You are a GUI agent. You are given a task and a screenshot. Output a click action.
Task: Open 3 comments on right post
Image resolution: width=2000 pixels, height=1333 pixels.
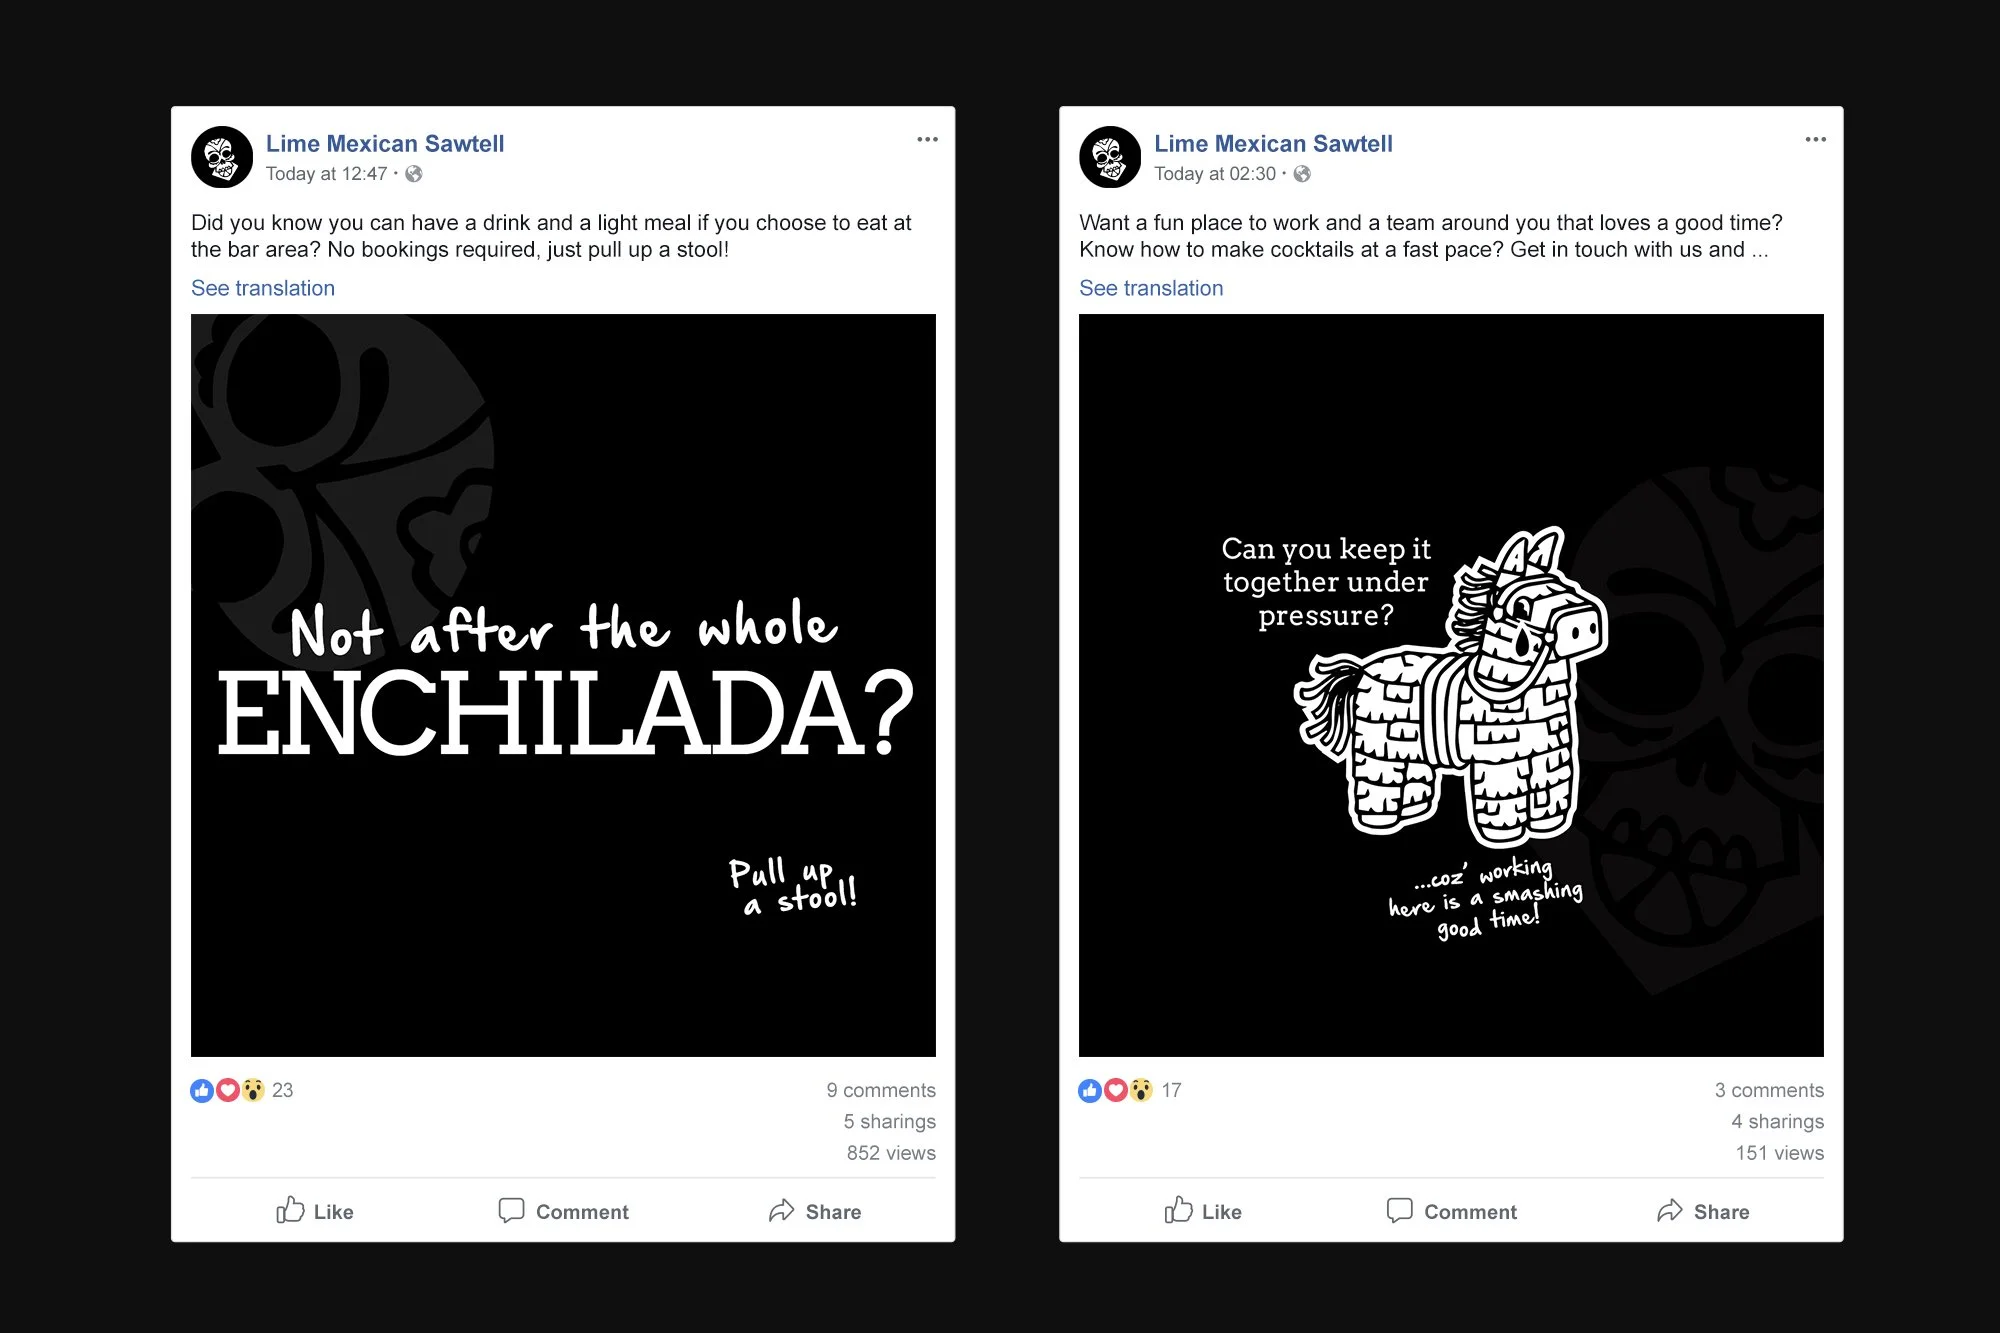pos(1769,1090)
